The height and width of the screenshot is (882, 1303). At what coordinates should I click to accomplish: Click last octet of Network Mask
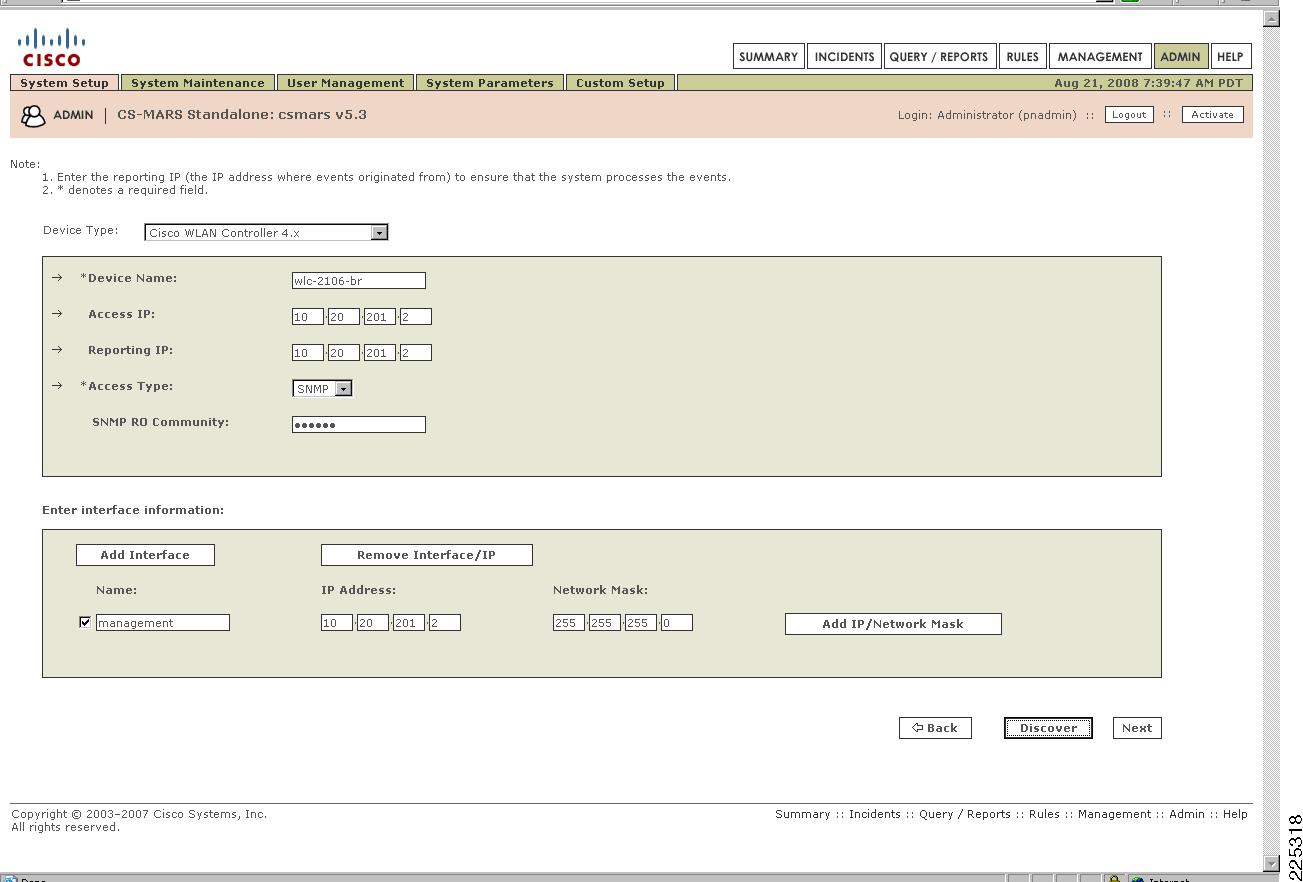pyautogui.click(x=677, y=623)
